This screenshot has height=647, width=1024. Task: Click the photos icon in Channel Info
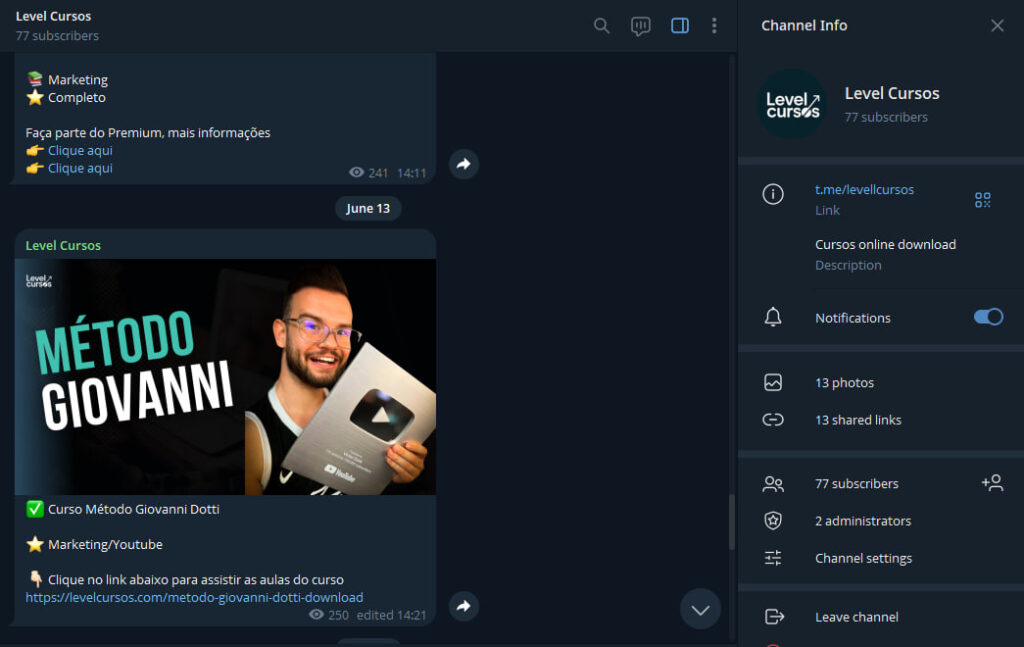[773, 383]
